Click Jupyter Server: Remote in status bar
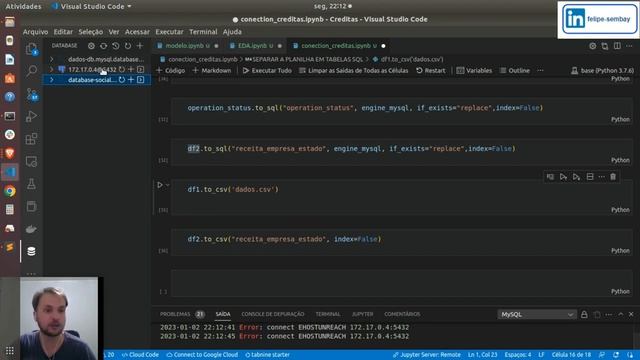The image size is (640, 360). tap(427, 355)
